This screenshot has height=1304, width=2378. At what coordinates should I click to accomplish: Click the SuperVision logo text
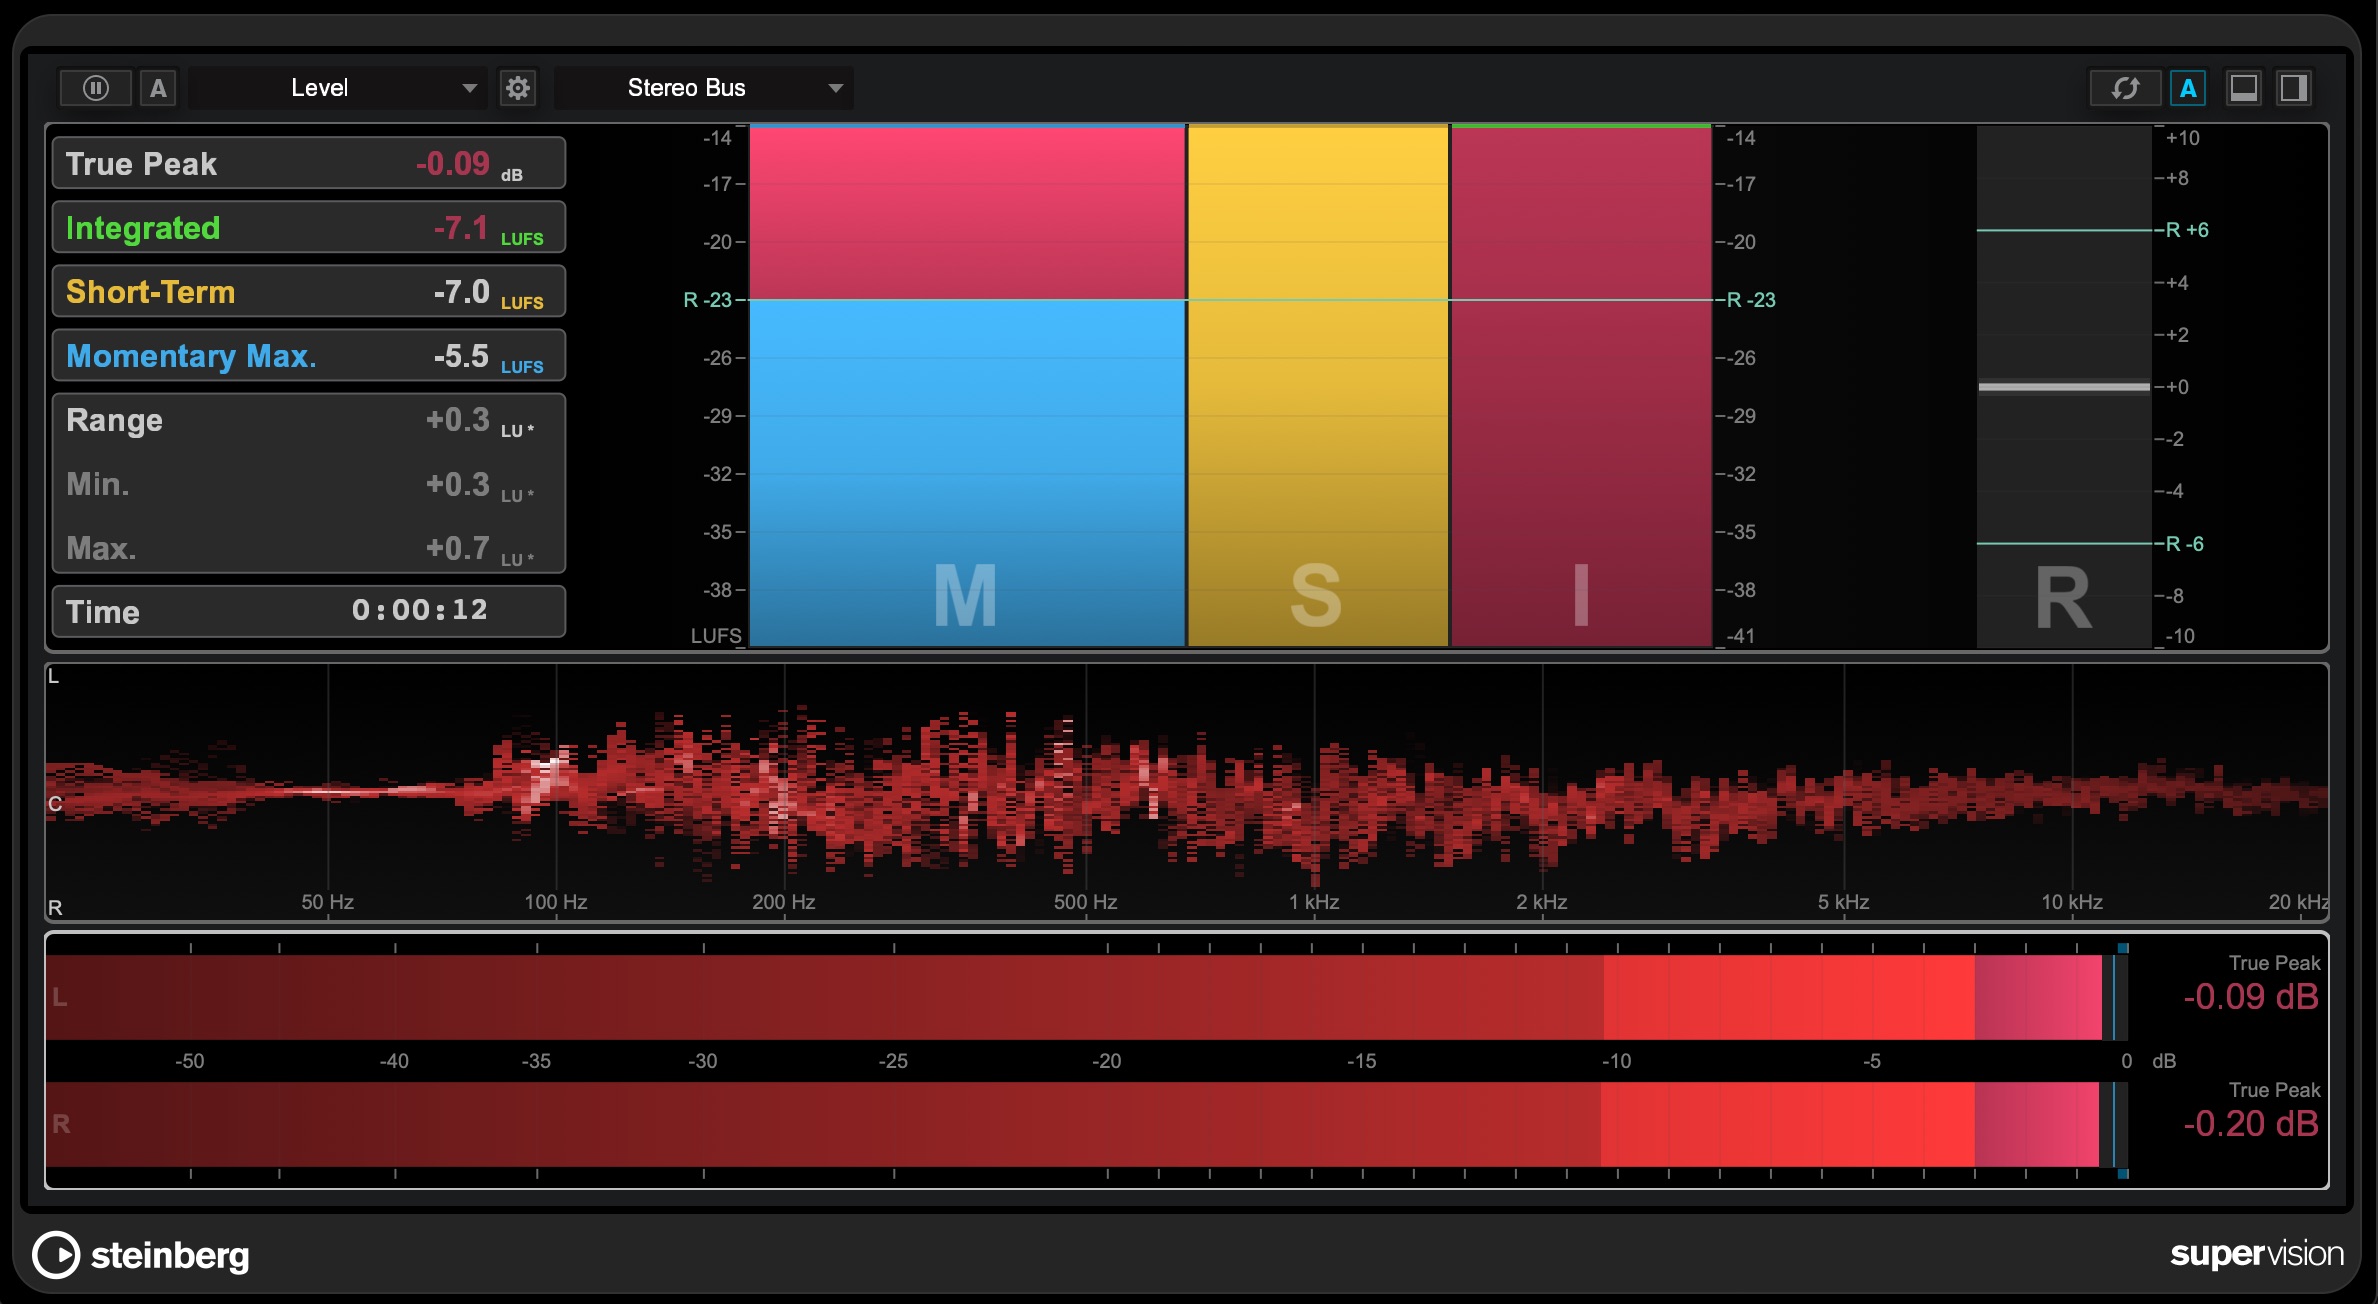click(x=2256, y=1254)
